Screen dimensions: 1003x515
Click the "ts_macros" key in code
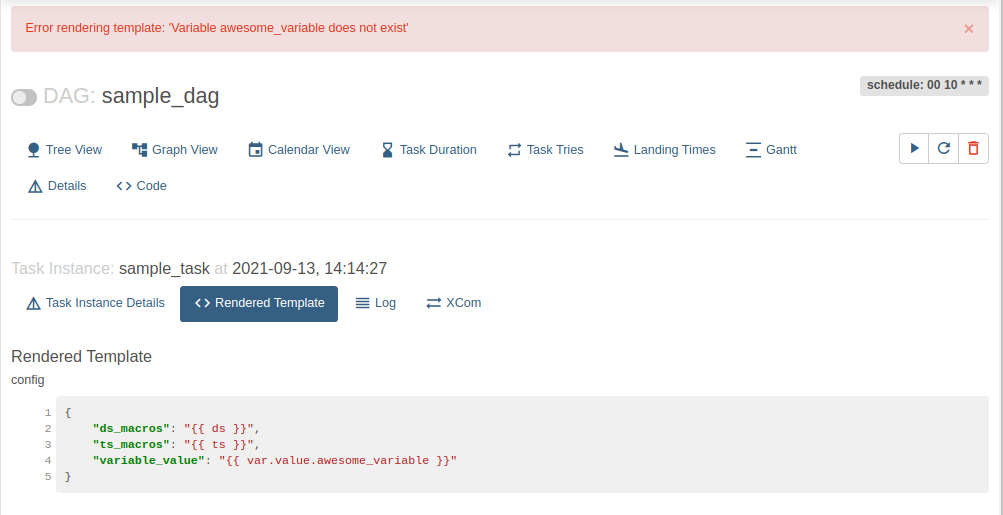pos(131,445)
